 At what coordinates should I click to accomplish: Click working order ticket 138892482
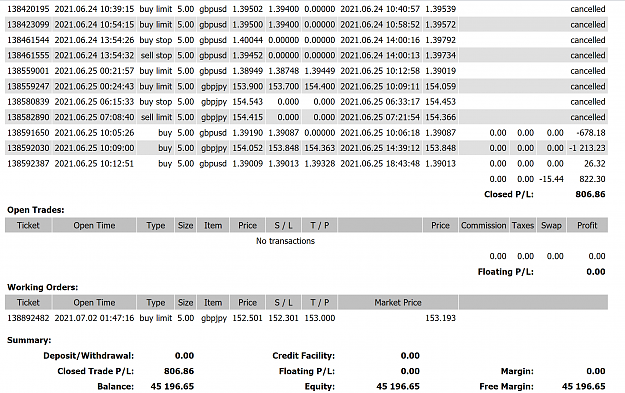tap(28, 318)
